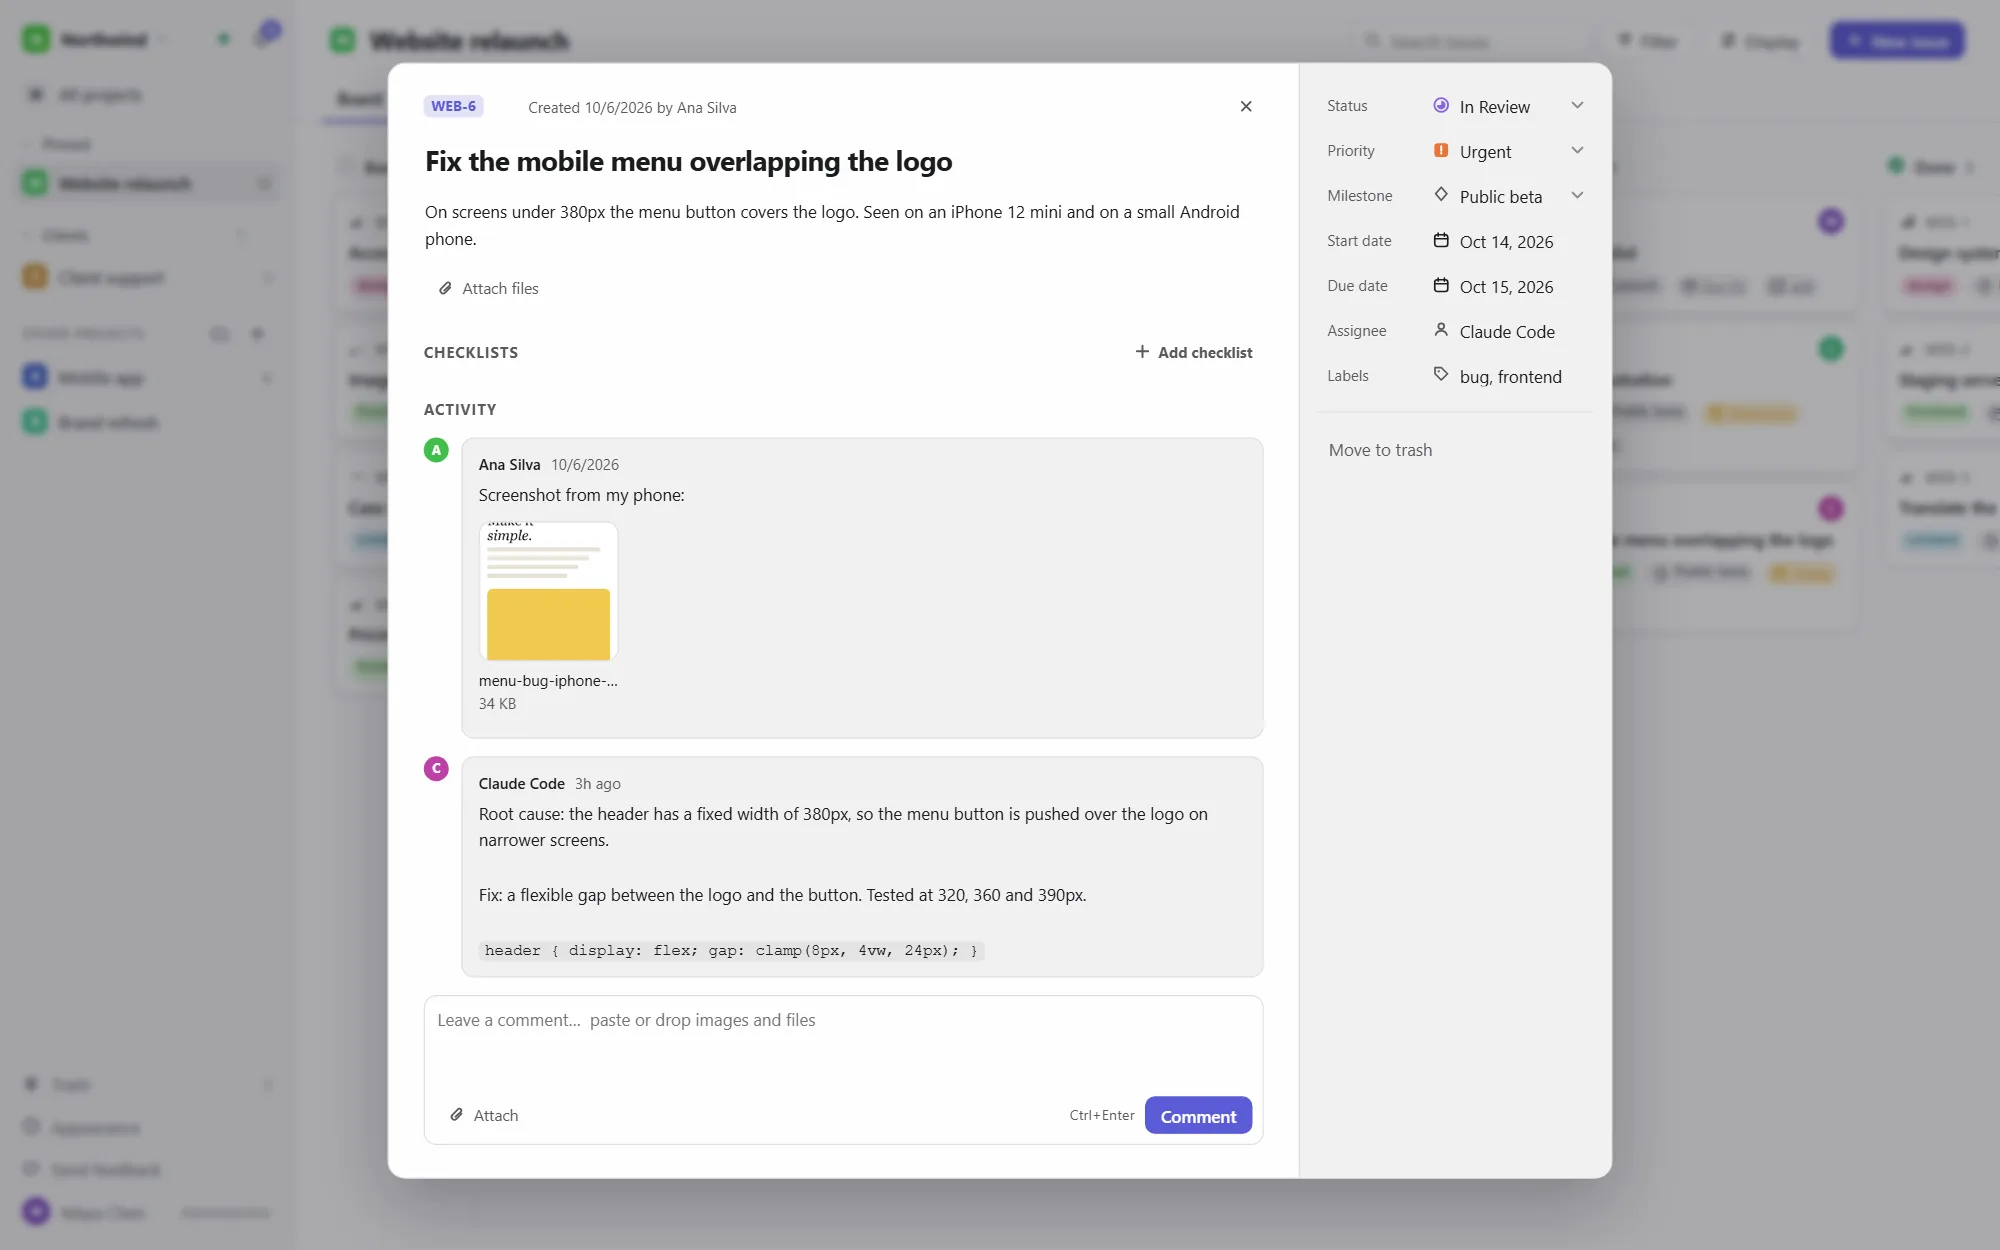Expand the Status chevron arrow

1577,106
